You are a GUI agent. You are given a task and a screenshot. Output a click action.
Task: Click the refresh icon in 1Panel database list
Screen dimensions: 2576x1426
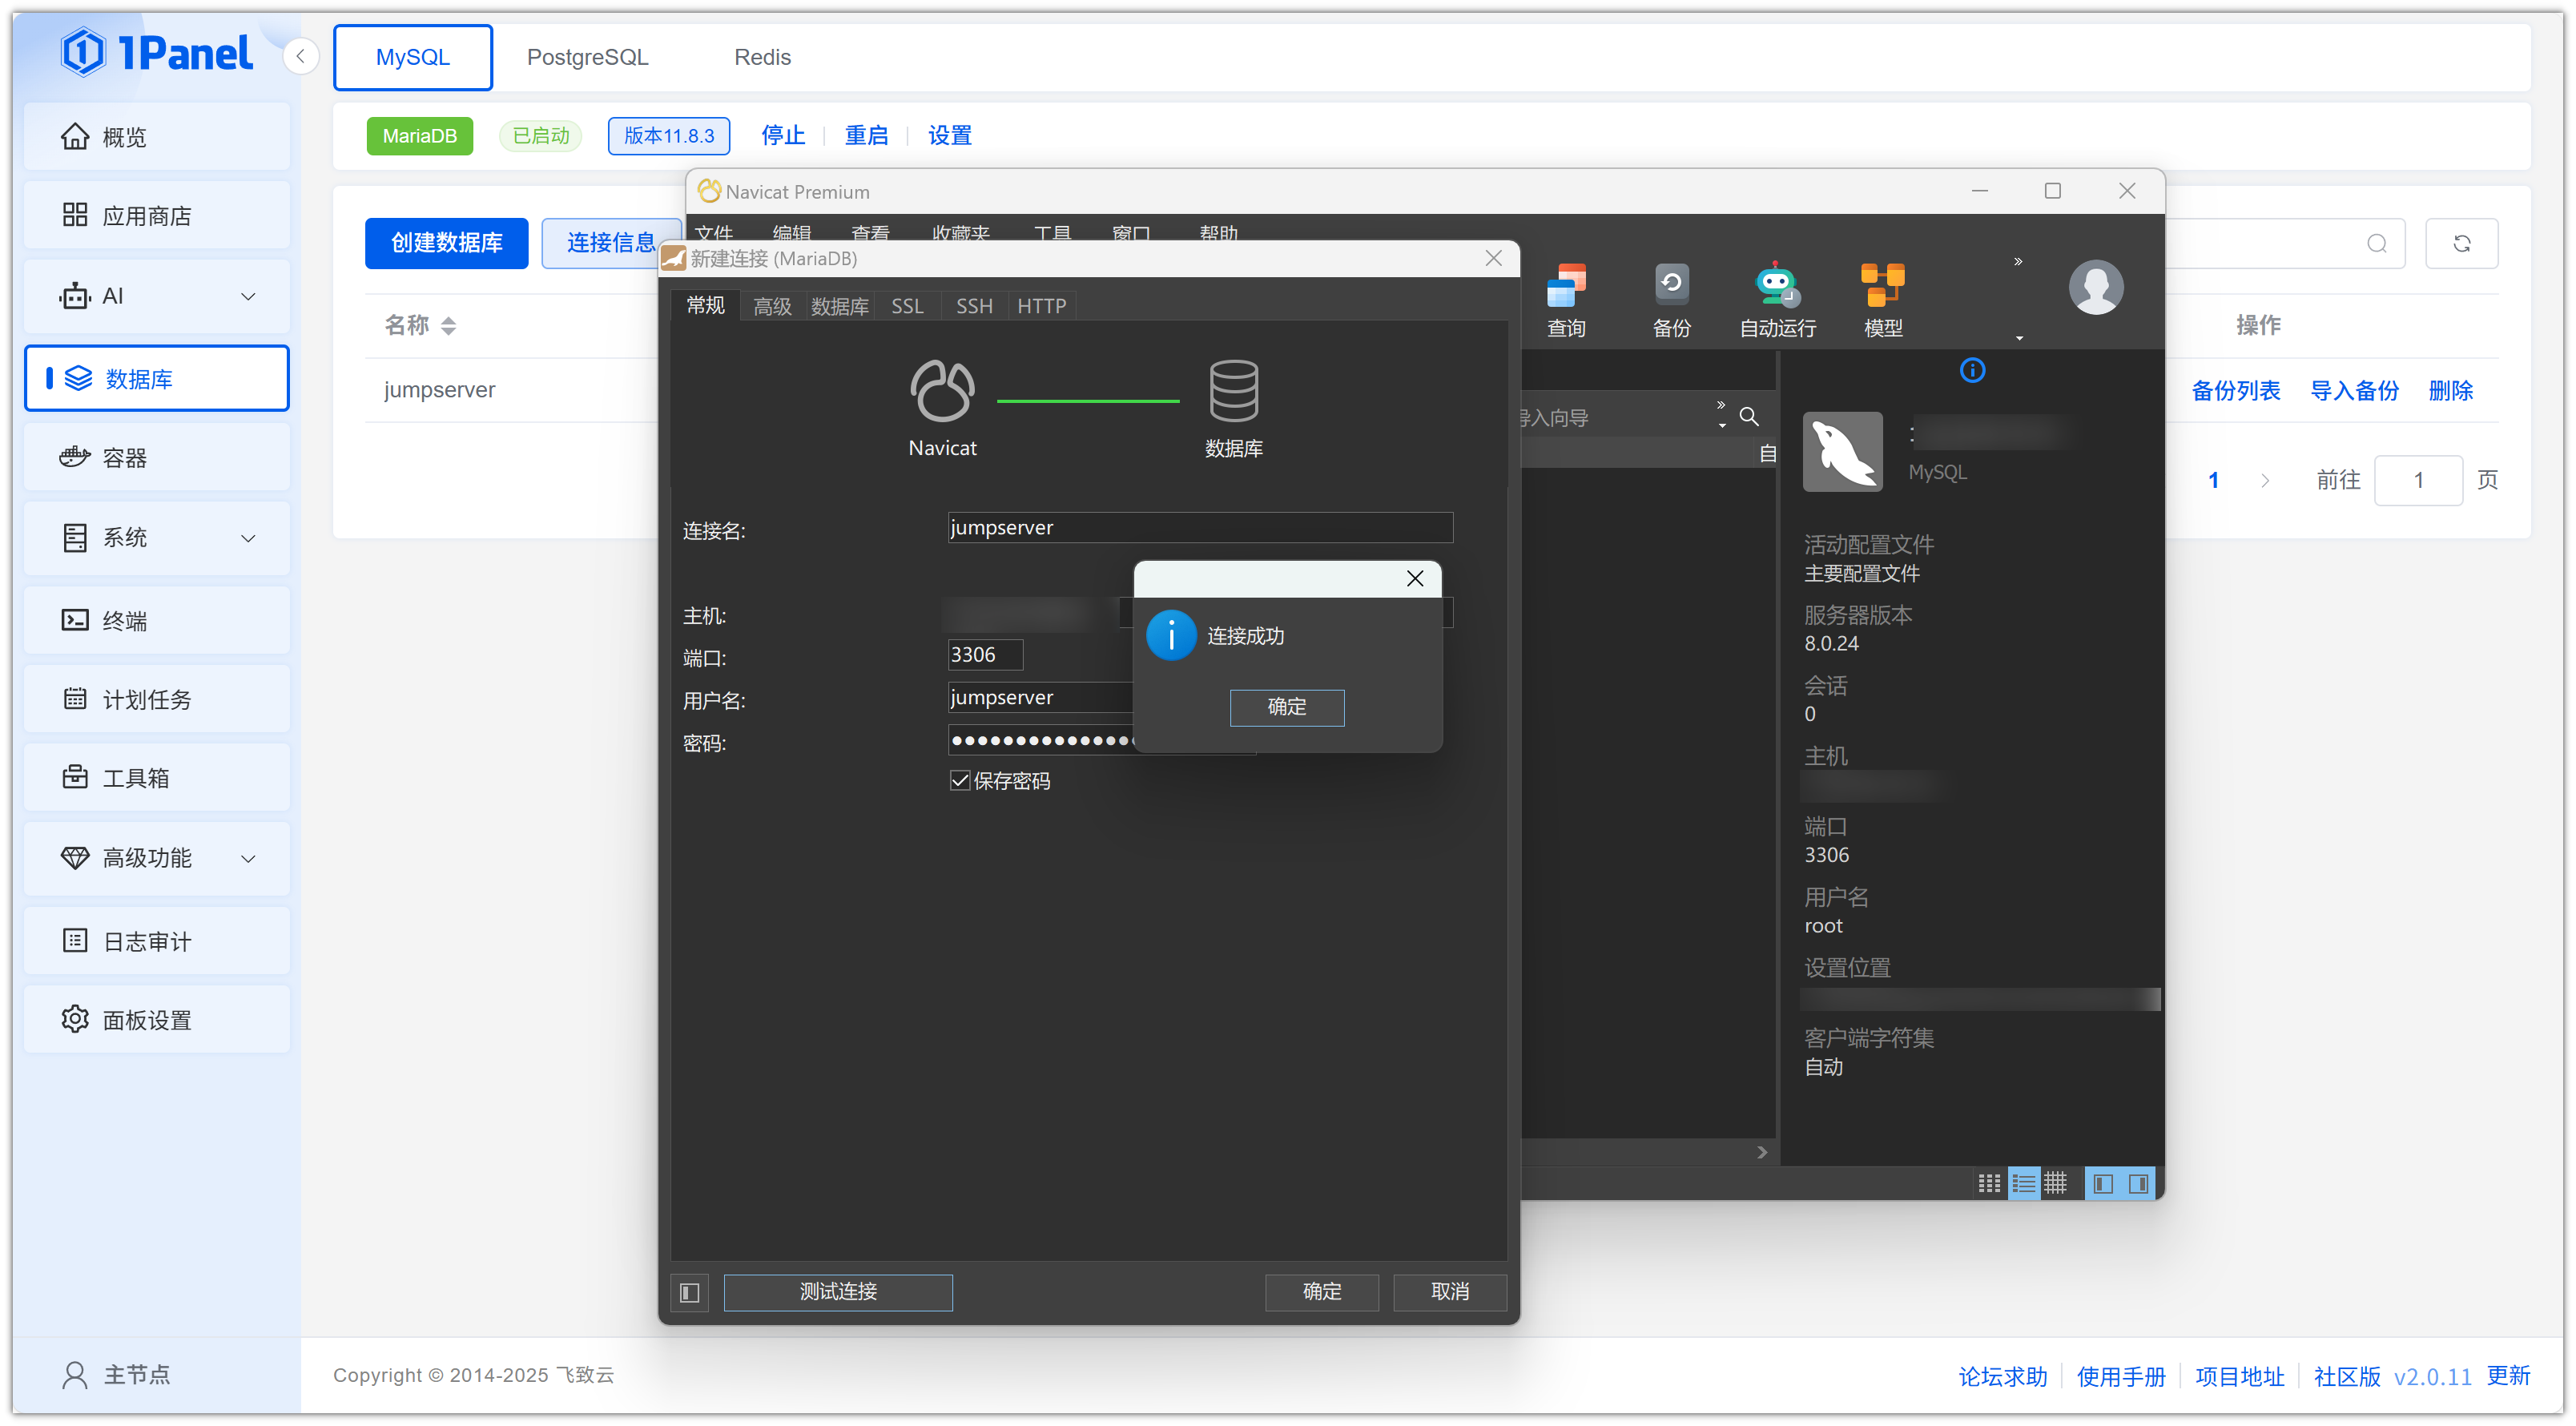[x=2461, y=243]
